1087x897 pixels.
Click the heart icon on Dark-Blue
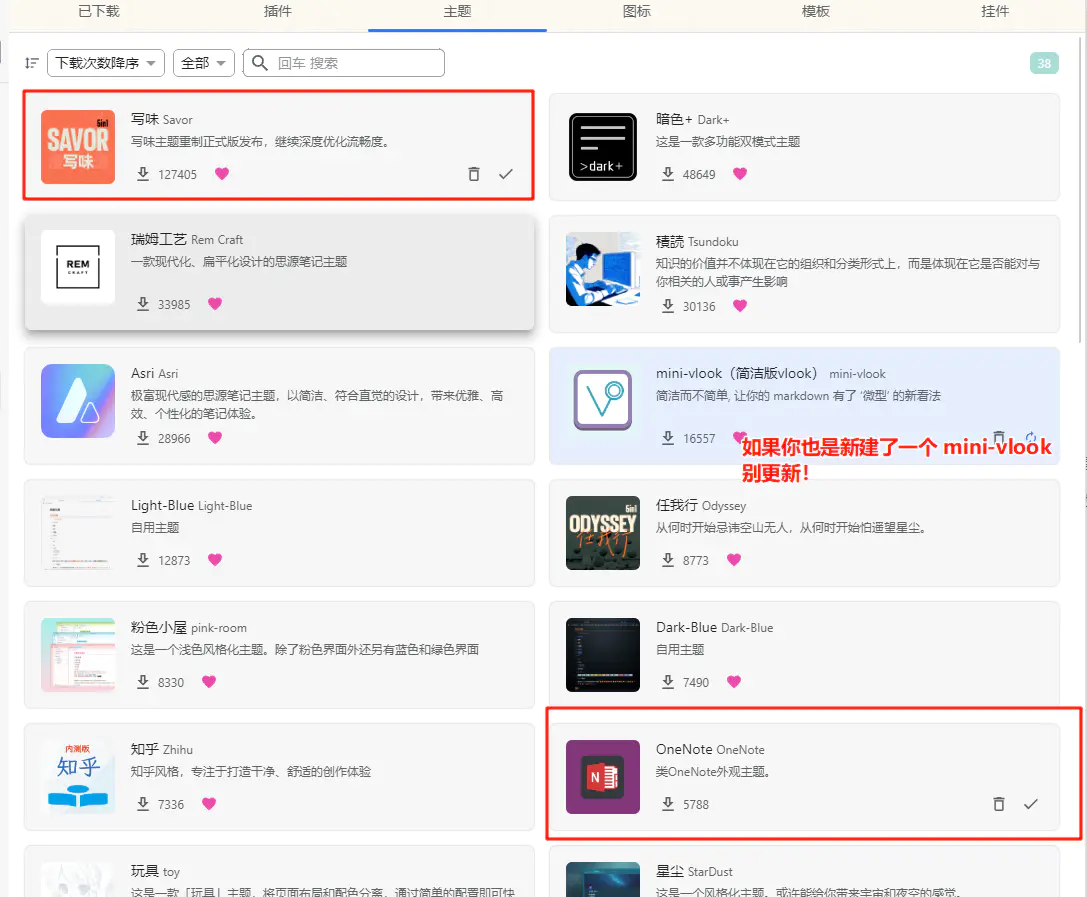pyautogui.click(x=734, y=681)
